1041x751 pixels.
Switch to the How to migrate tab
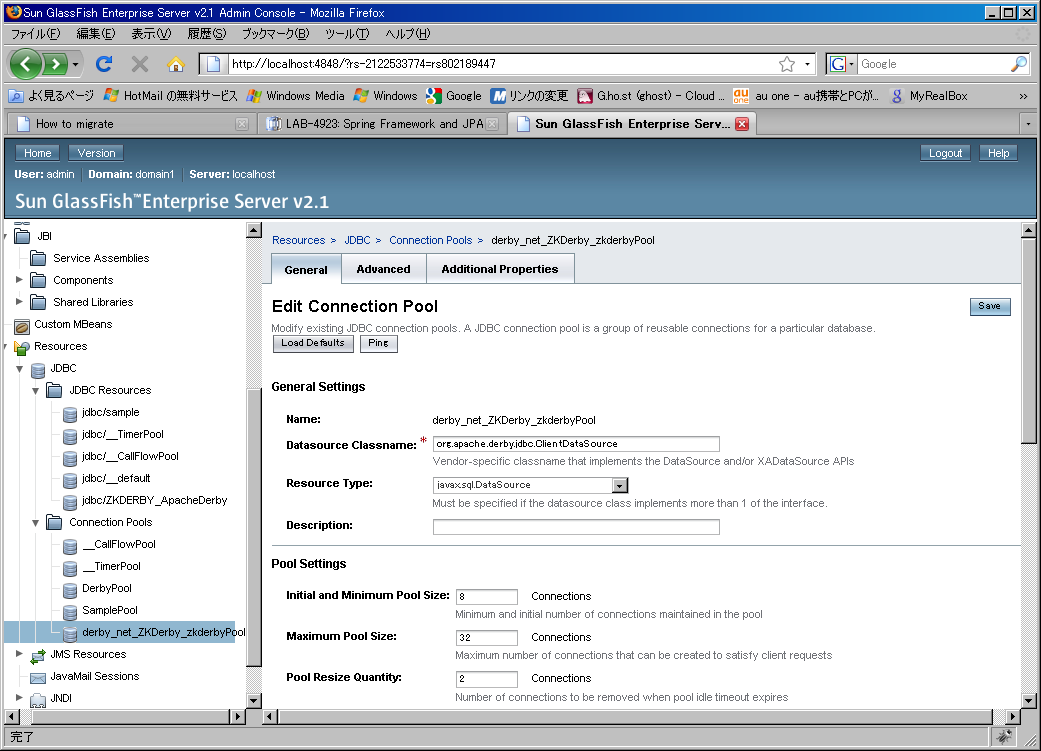tap(130, 124)
